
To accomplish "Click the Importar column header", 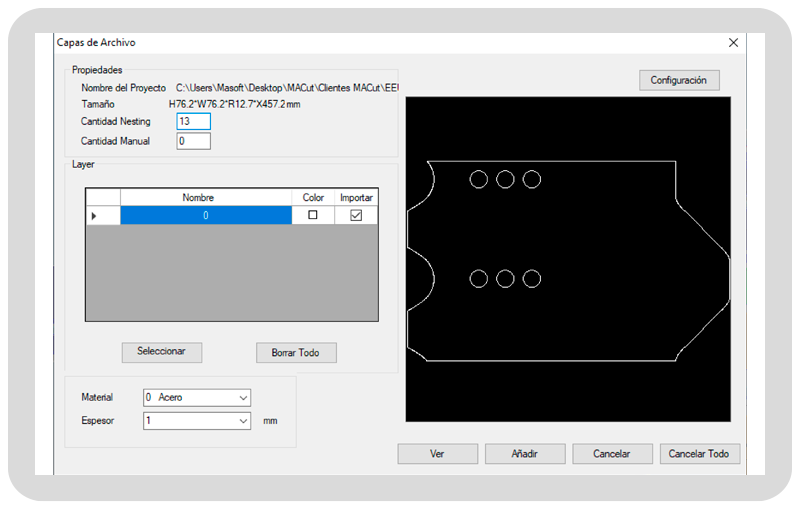I will coord(356,198).
